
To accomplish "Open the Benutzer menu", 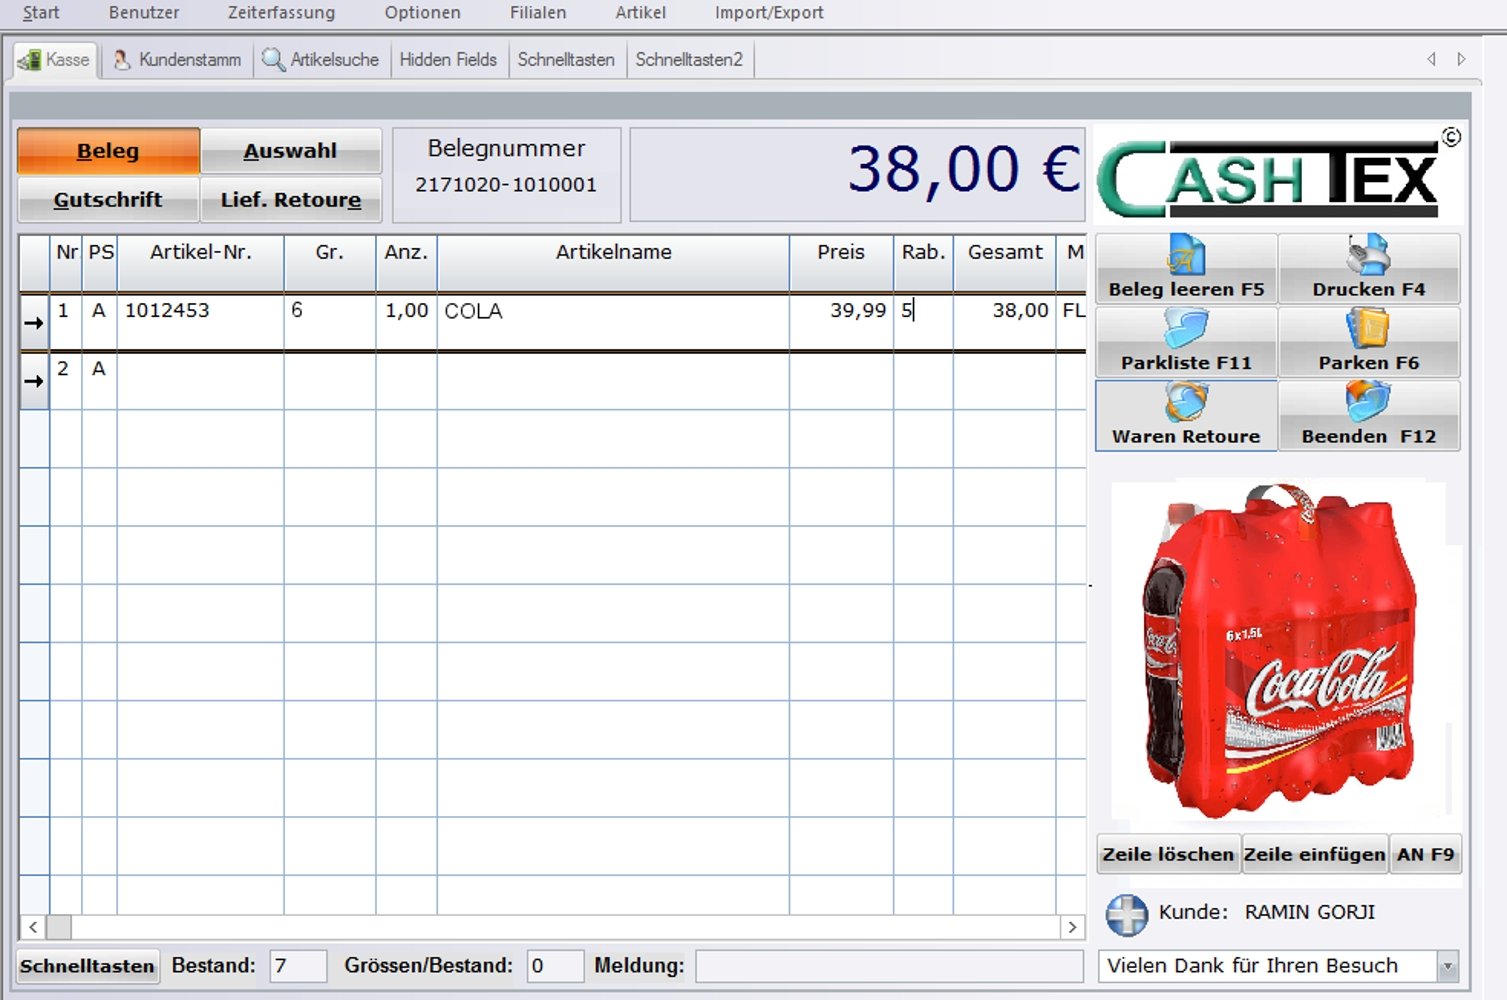I will pyautogui.click(x=144, y=13).
